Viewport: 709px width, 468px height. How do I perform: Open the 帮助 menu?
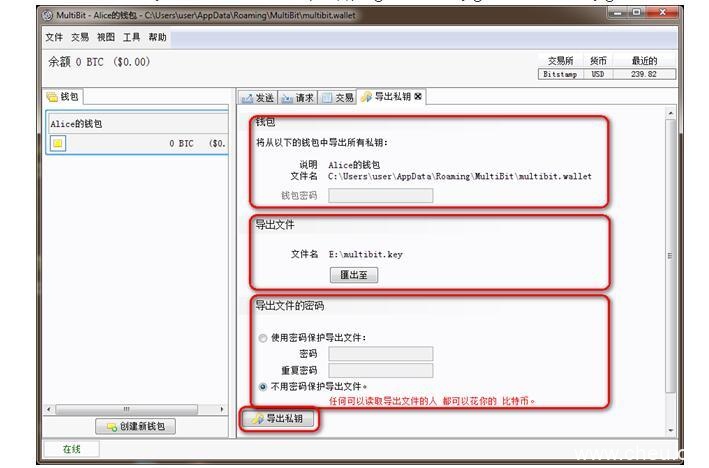click(x=158, y=37)
